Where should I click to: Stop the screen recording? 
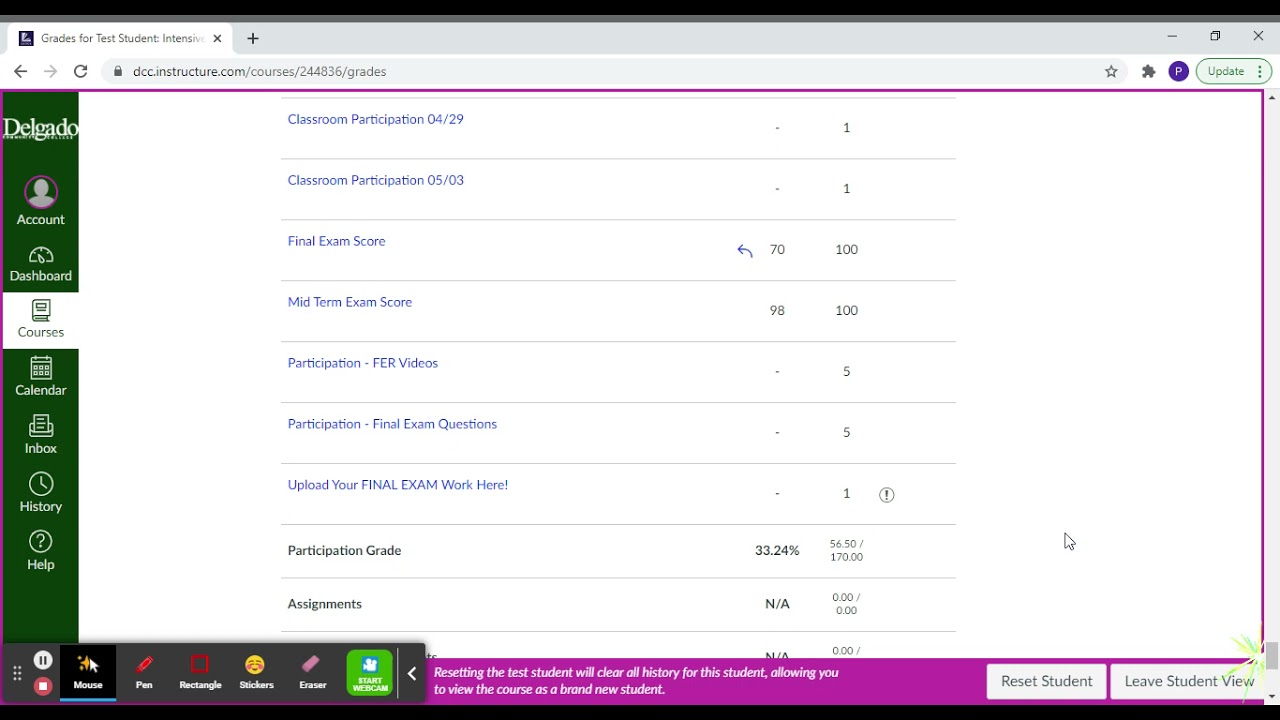[x=43, y=686]
